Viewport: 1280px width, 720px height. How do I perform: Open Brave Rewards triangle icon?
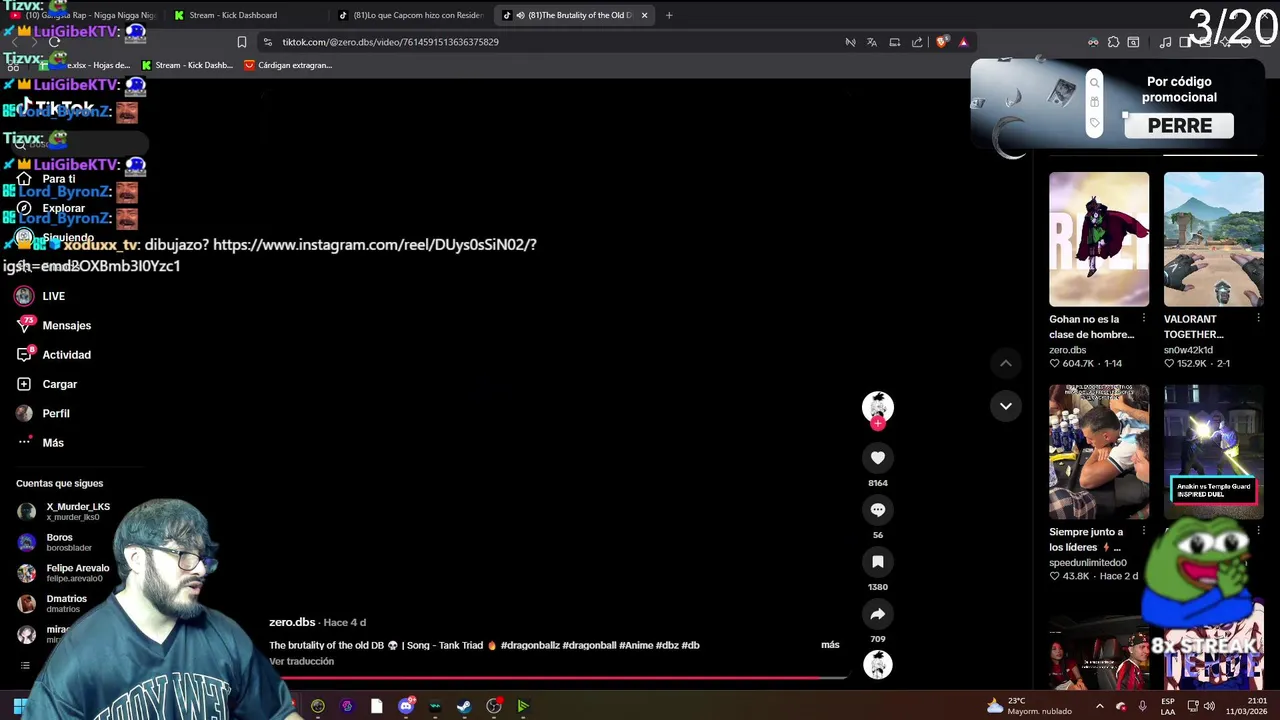(x=963, y=42)
